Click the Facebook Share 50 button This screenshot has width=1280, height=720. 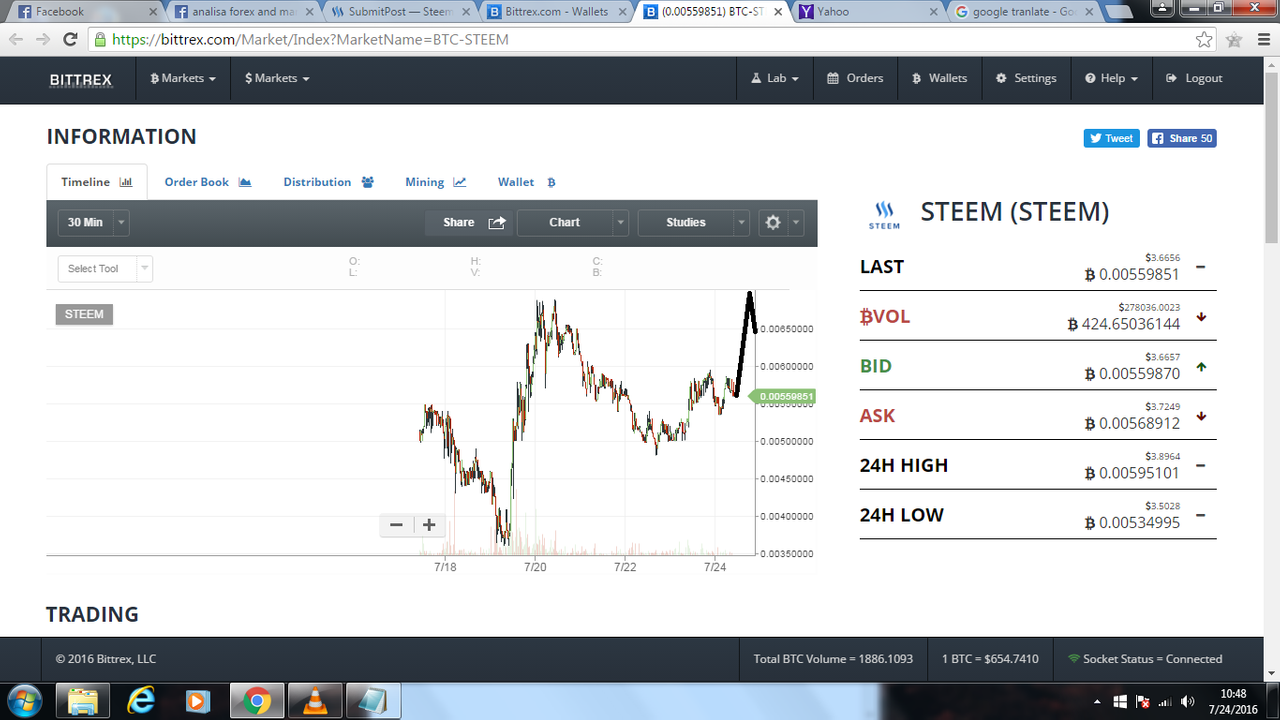pyautogui.click(x=1182, y=138)
